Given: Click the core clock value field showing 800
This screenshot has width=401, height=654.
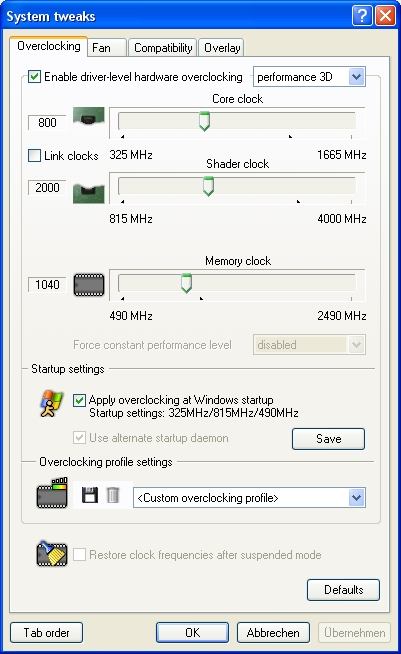Looking at the screenshot, I should tap(47, 123).
